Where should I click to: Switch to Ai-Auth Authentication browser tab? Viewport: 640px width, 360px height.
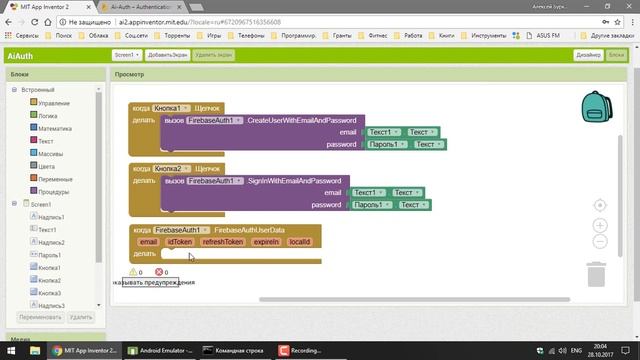[140, 7]
